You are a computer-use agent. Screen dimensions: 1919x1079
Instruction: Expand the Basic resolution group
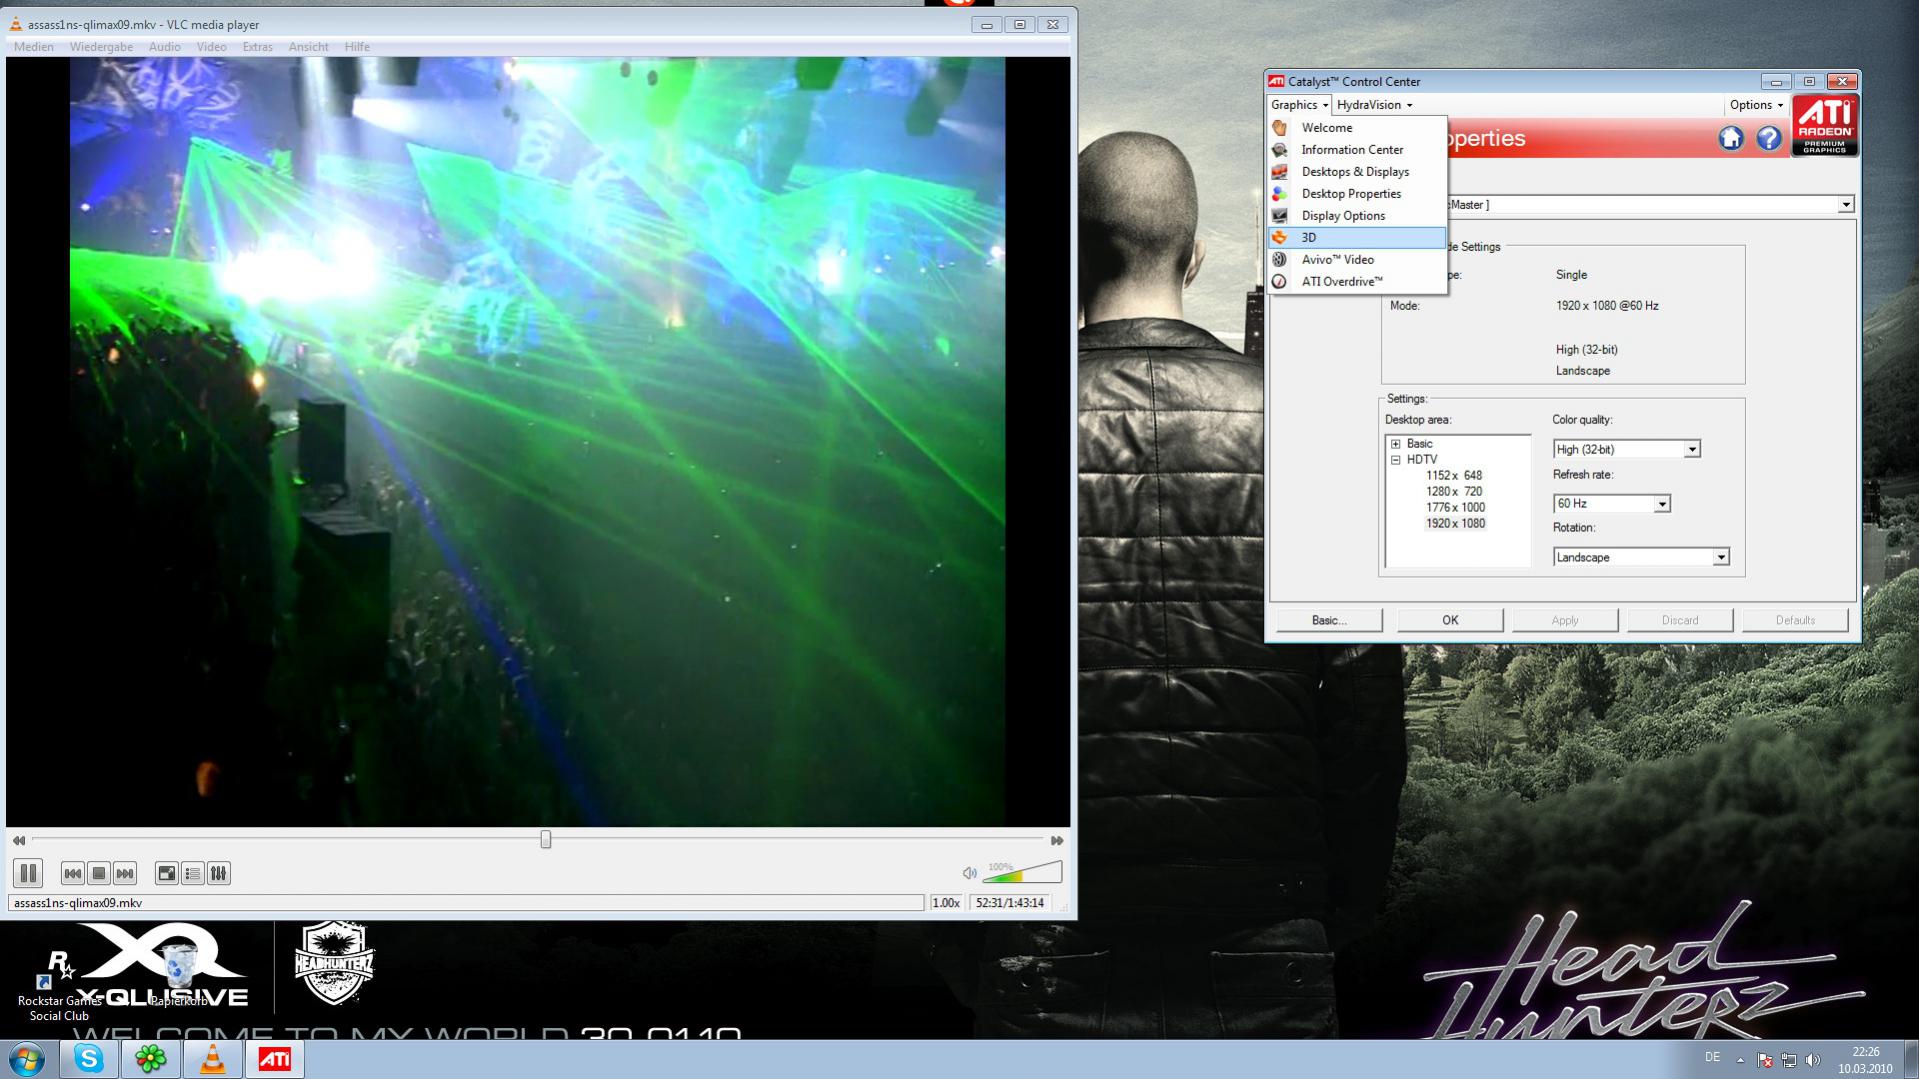(1396, 444)
